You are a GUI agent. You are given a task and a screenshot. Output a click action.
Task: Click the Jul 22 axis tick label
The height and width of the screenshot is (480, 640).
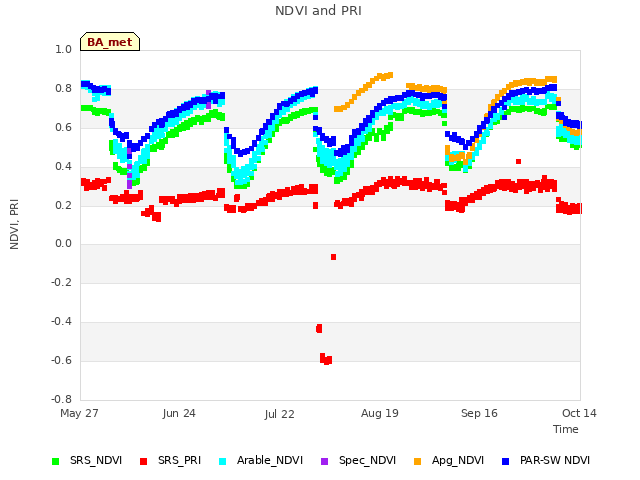click(x=279, y=414)
